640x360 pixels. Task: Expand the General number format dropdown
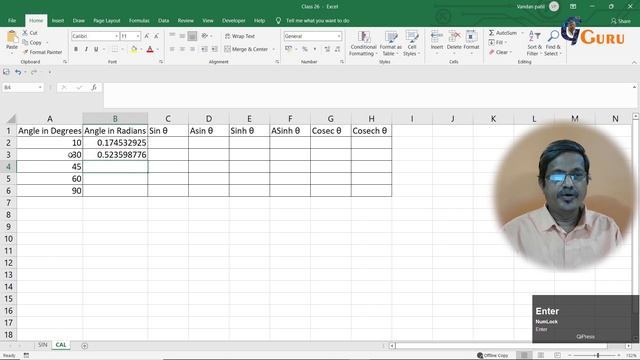339,36
